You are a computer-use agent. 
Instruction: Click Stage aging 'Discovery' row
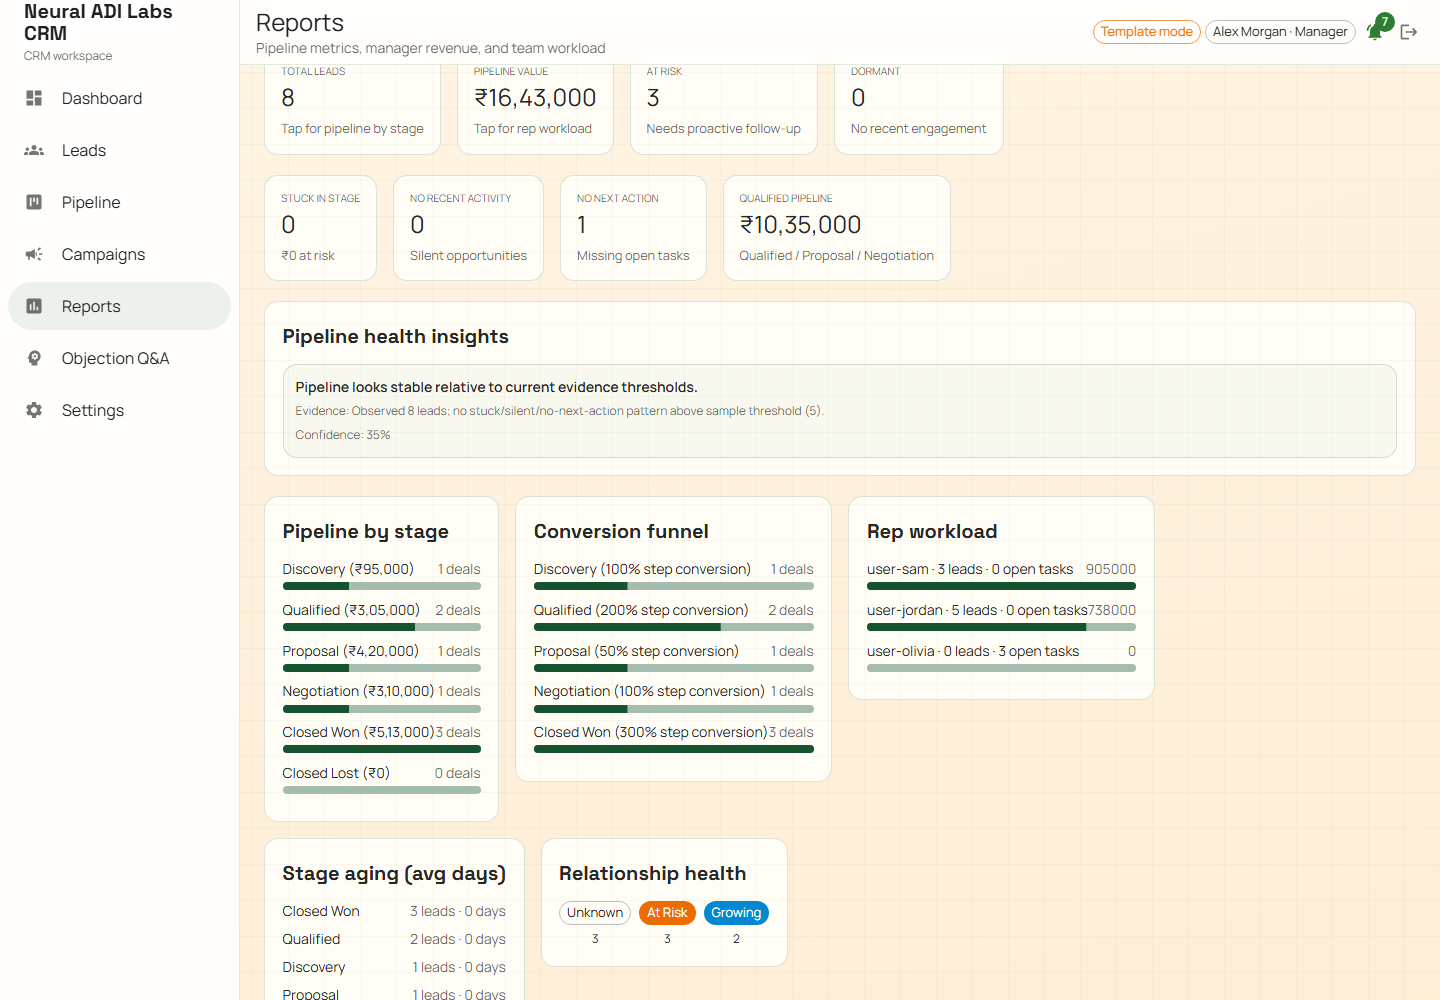[x=394, y=967]
